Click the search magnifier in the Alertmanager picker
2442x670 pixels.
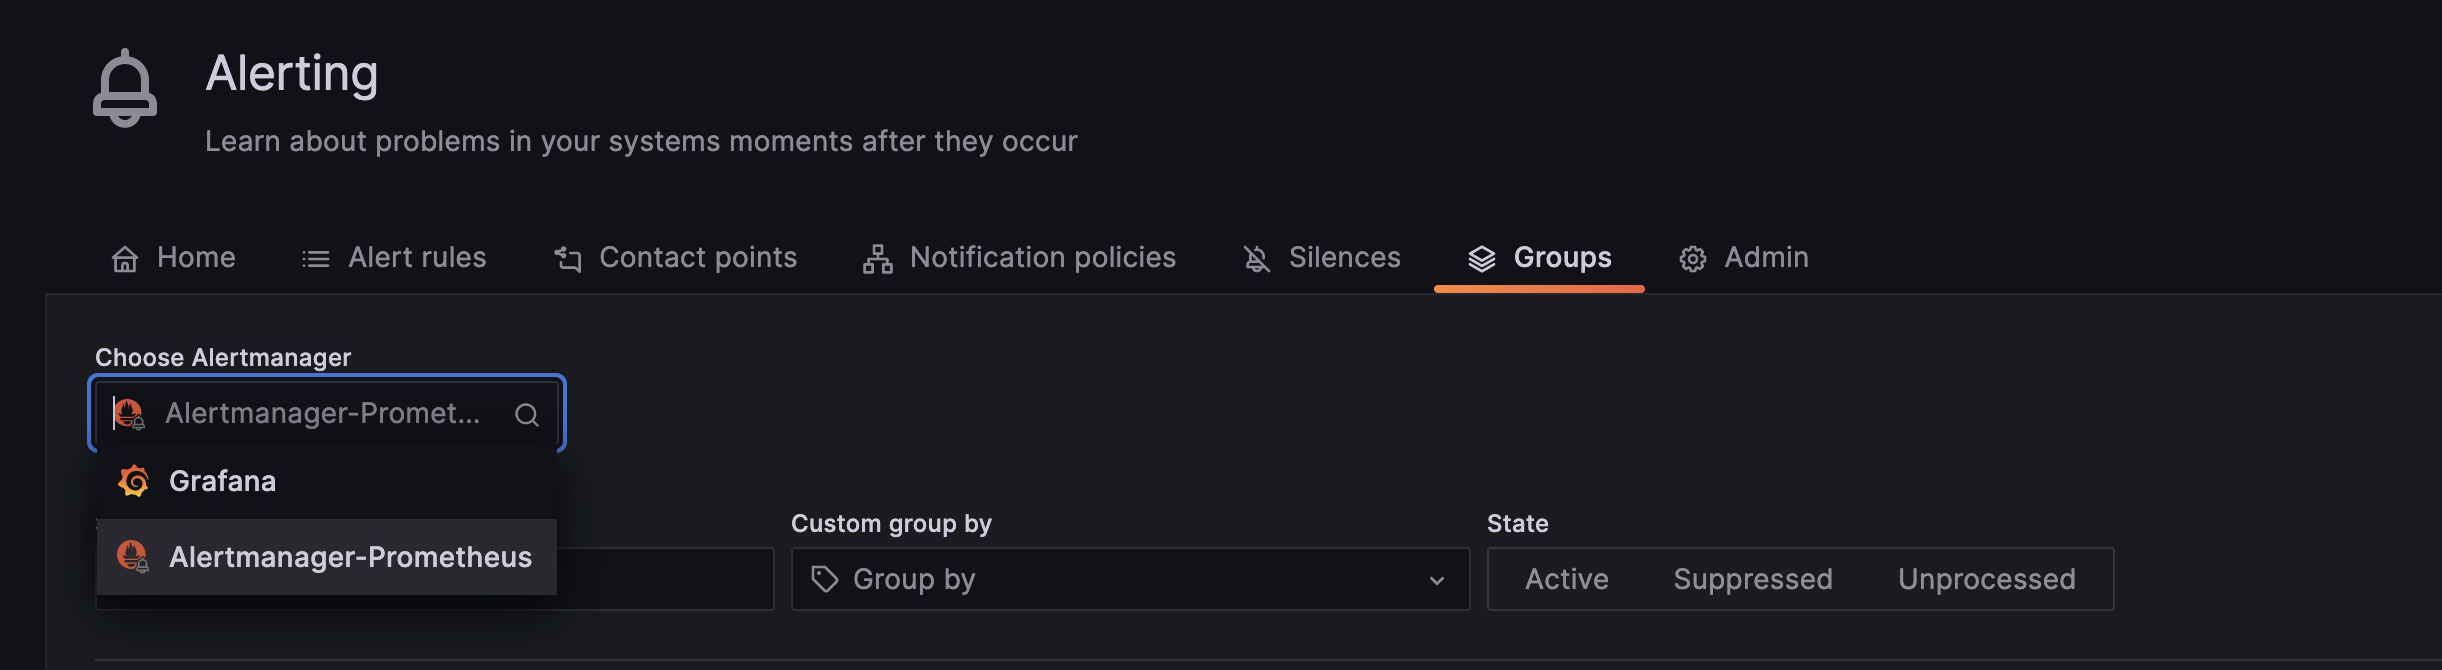coord(527,413)
